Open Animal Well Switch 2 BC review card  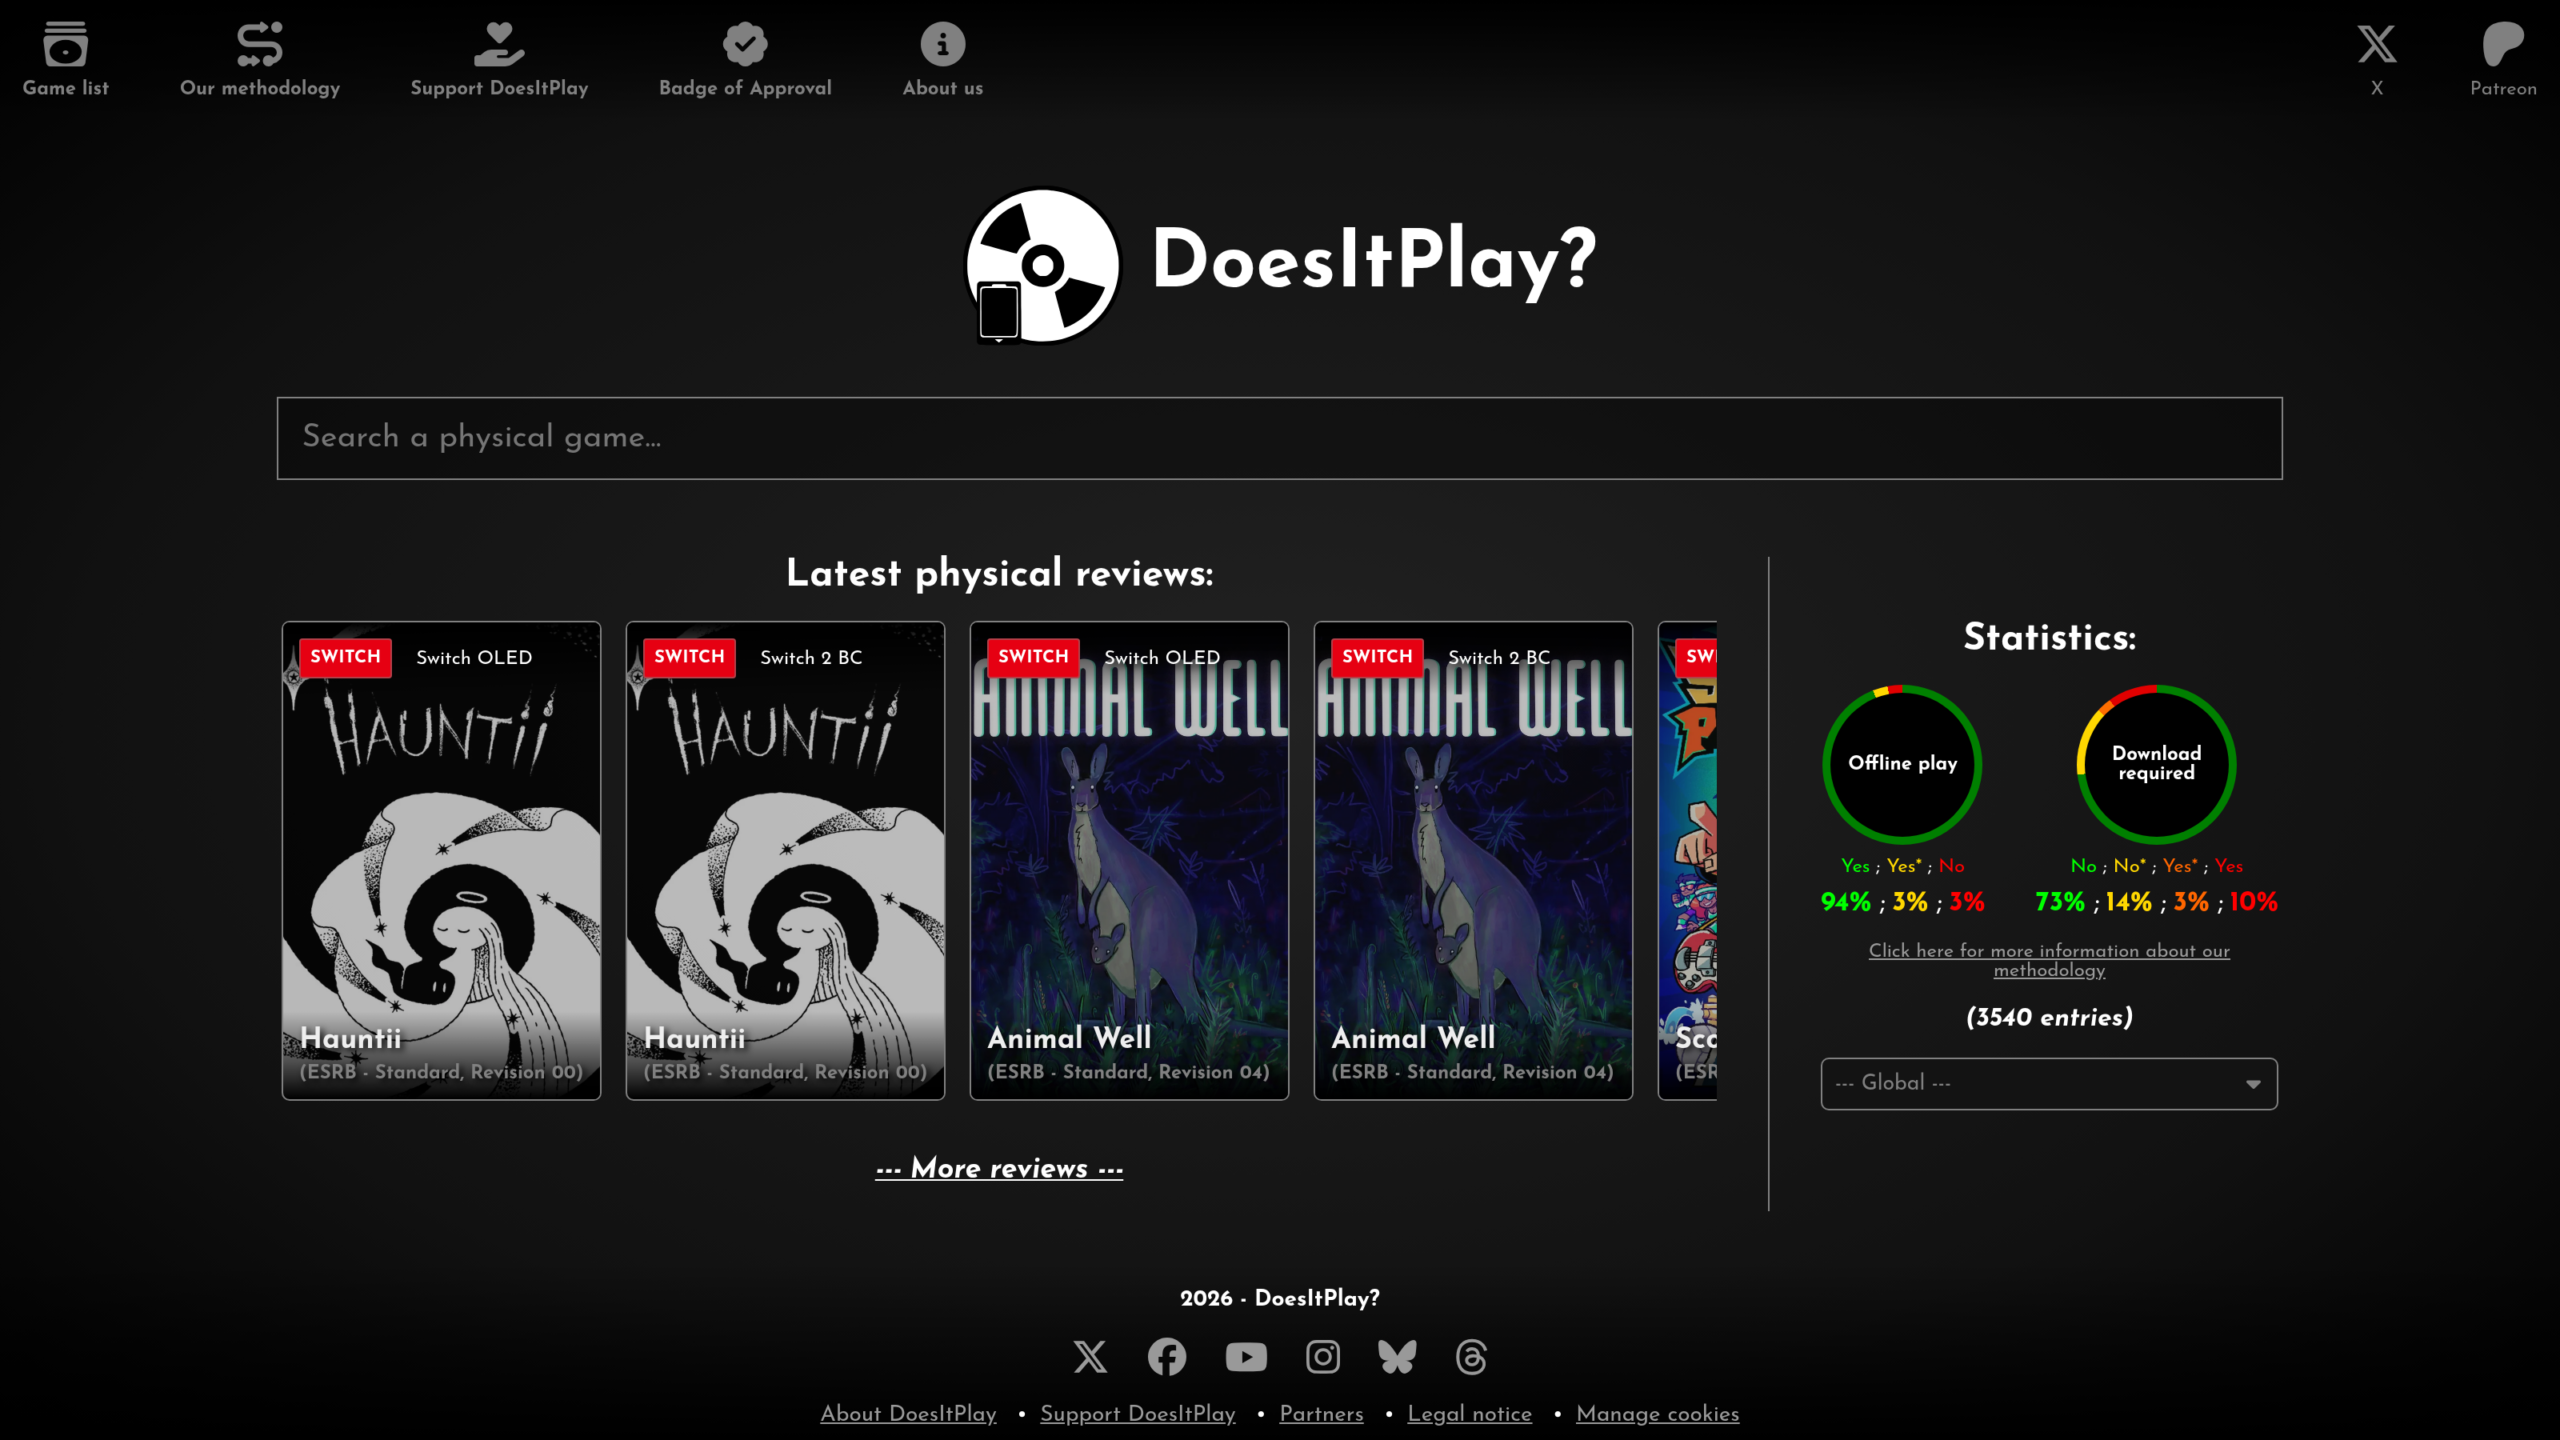click(1473, 861)
